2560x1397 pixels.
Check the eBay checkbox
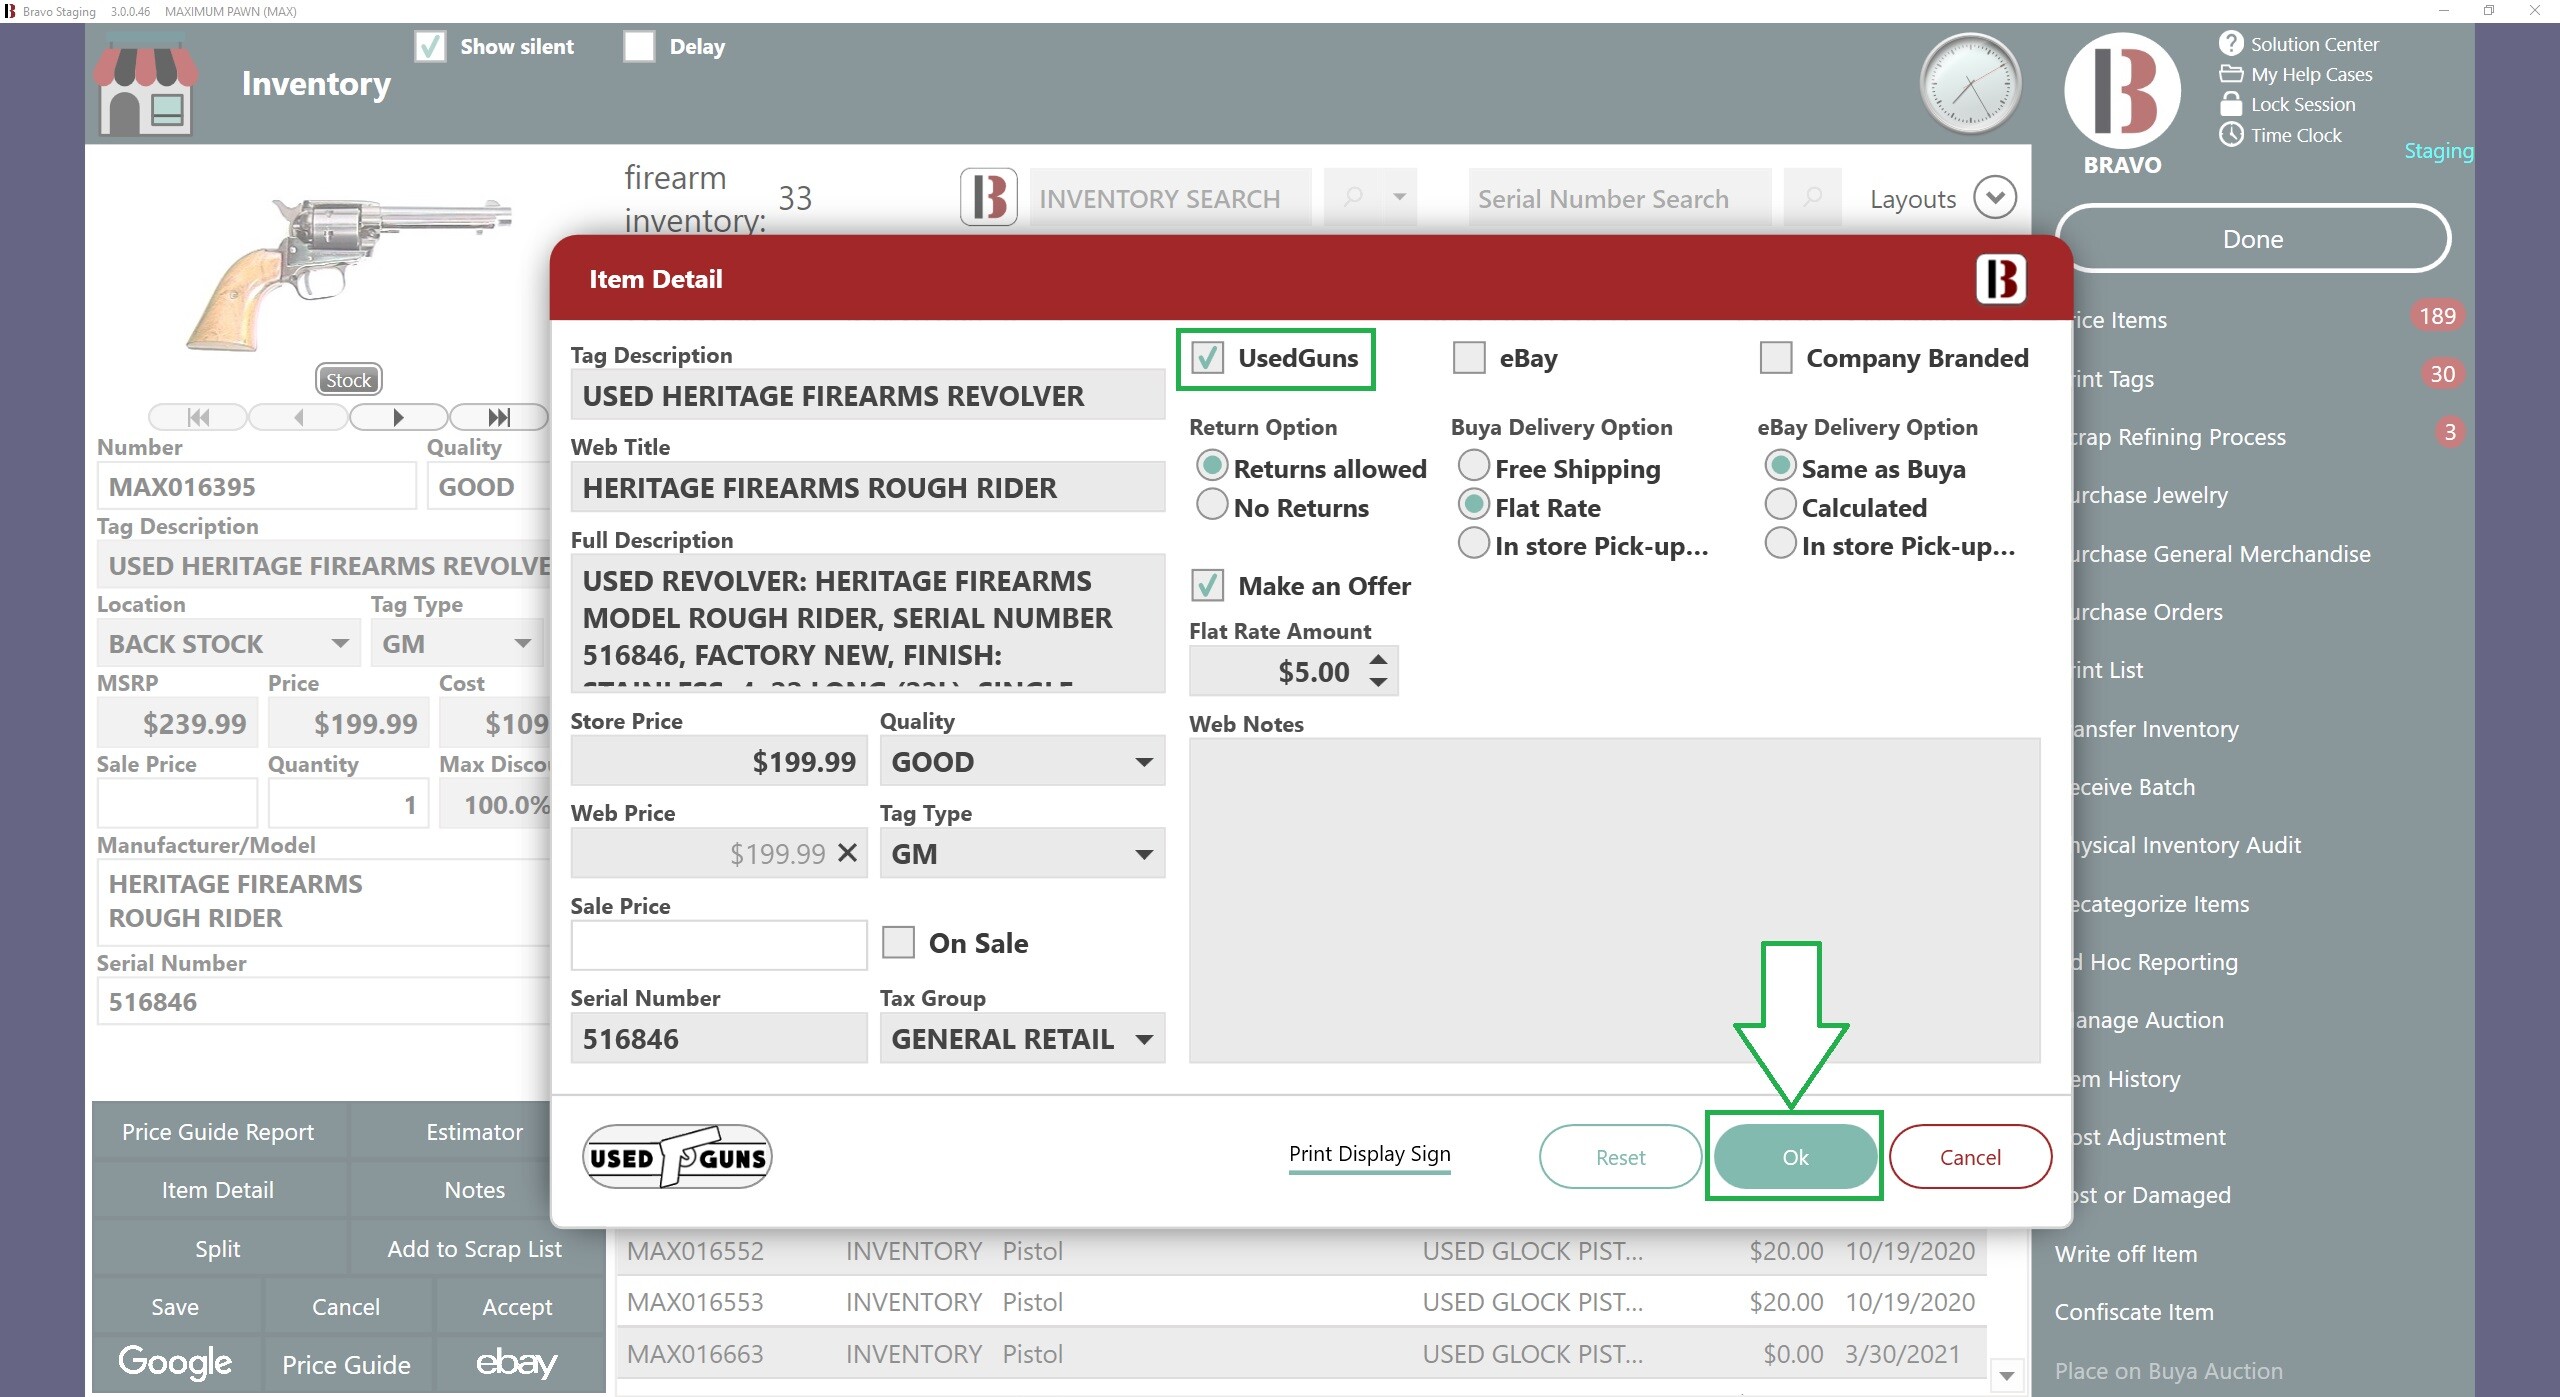point(1468,358)
